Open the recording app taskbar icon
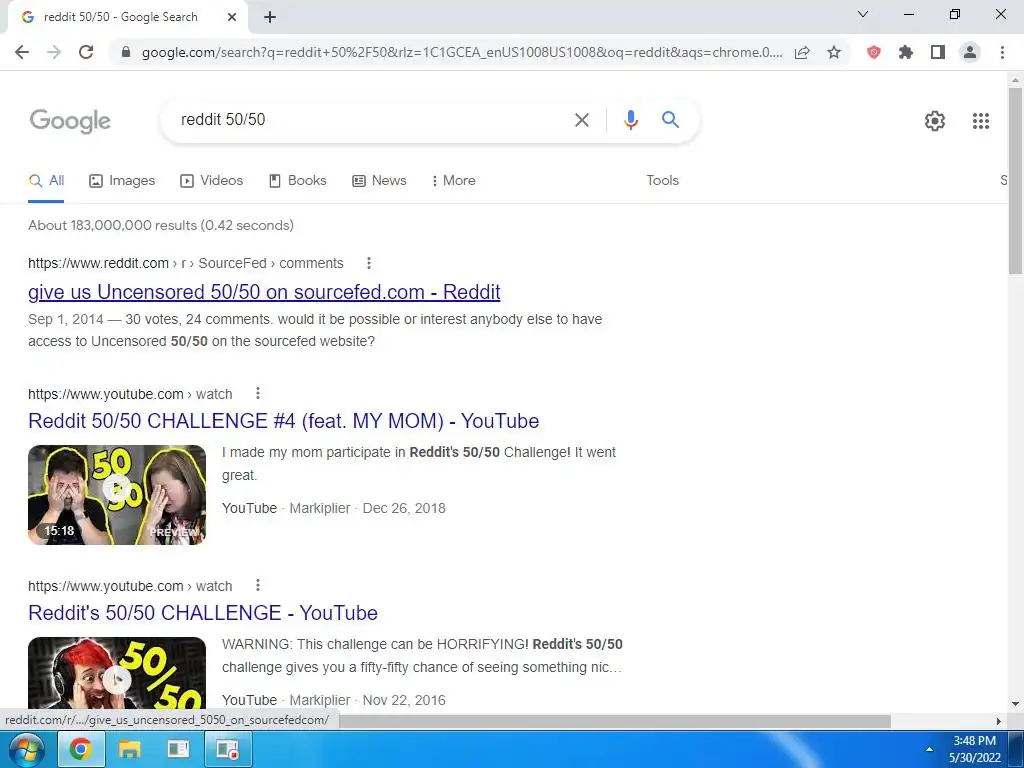The width and height of the screenshot is (1024, 768). pos(228,749)
